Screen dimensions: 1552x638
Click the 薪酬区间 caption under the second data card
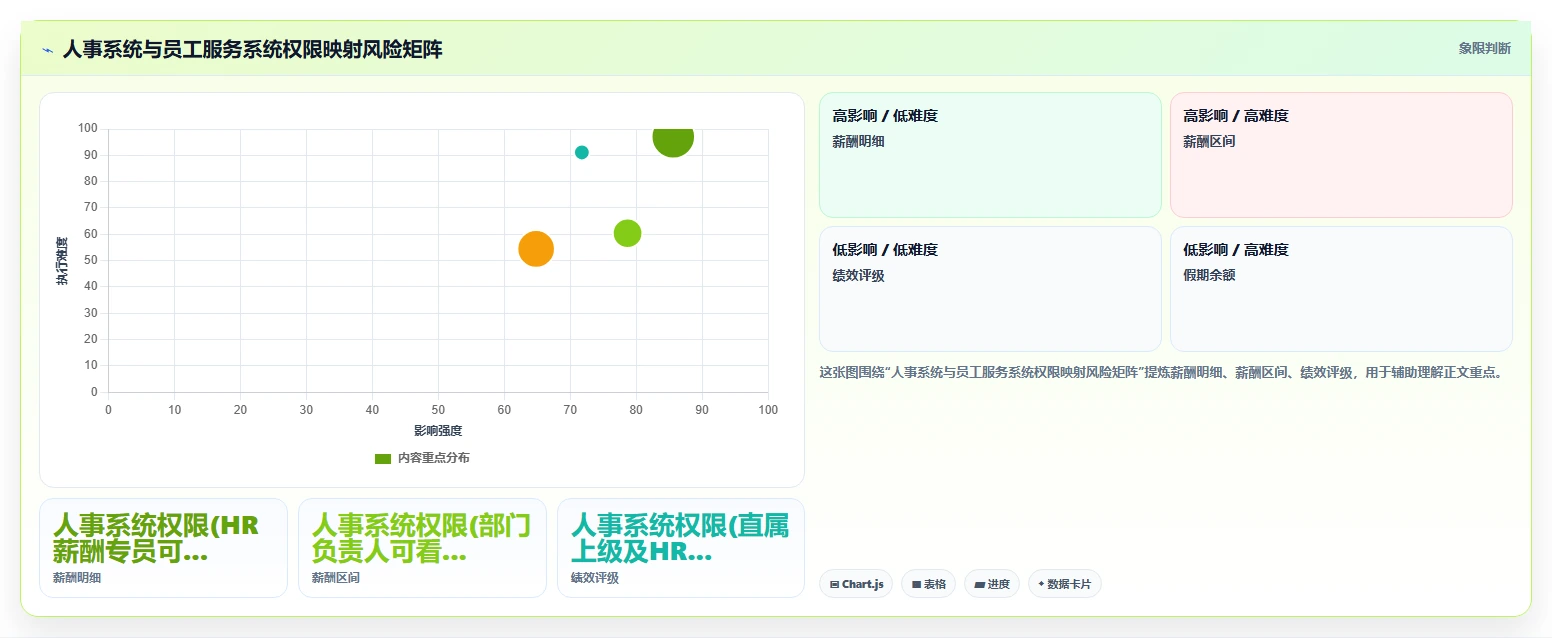click(x=336, y=578)
